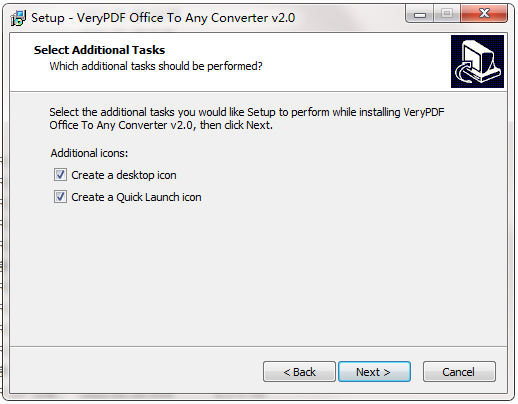Click the "Create a desktop icon" label text
Viewport: 518px width, 404px height.
tap(124, 175)
